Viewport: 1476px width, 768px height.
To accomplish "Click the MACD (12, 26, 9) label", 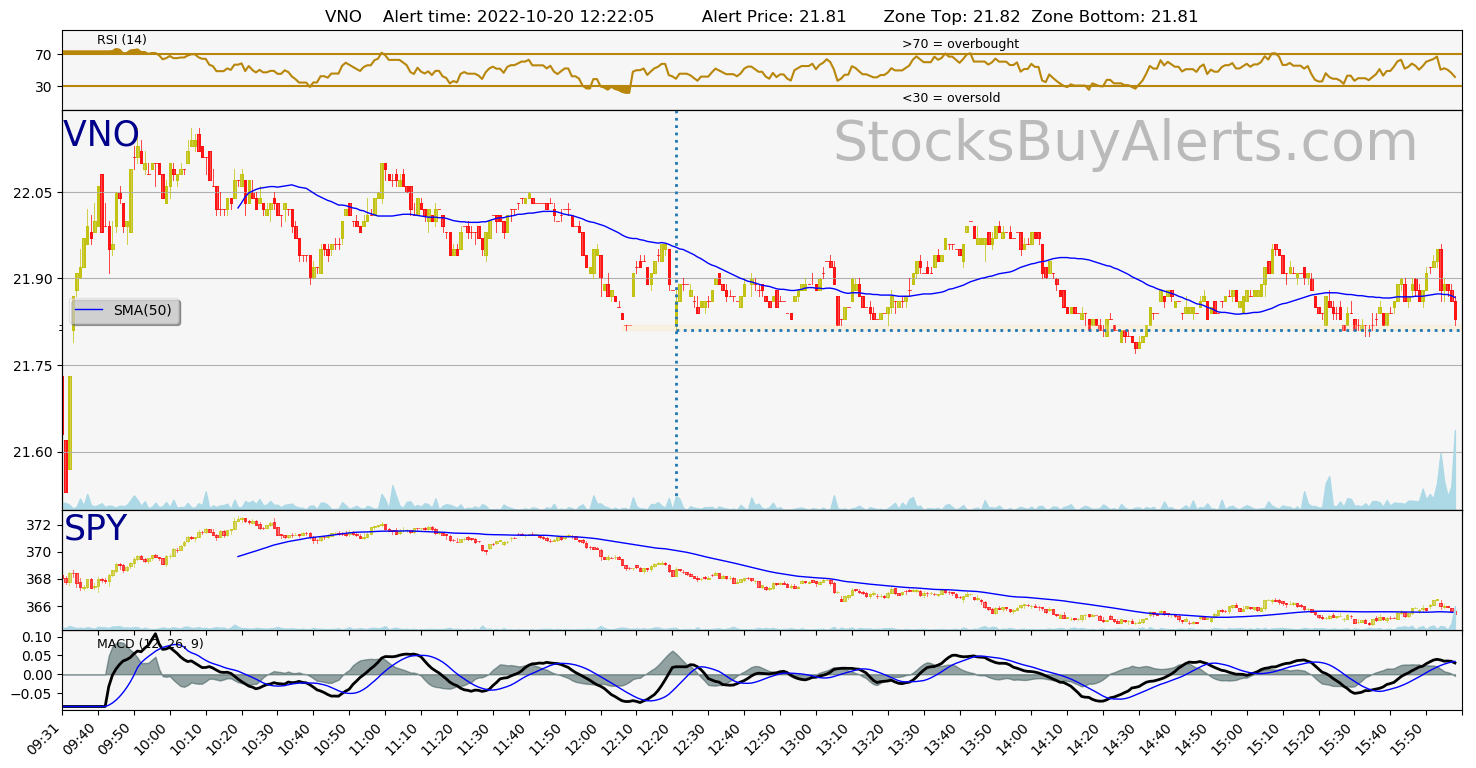I will 150,643.
